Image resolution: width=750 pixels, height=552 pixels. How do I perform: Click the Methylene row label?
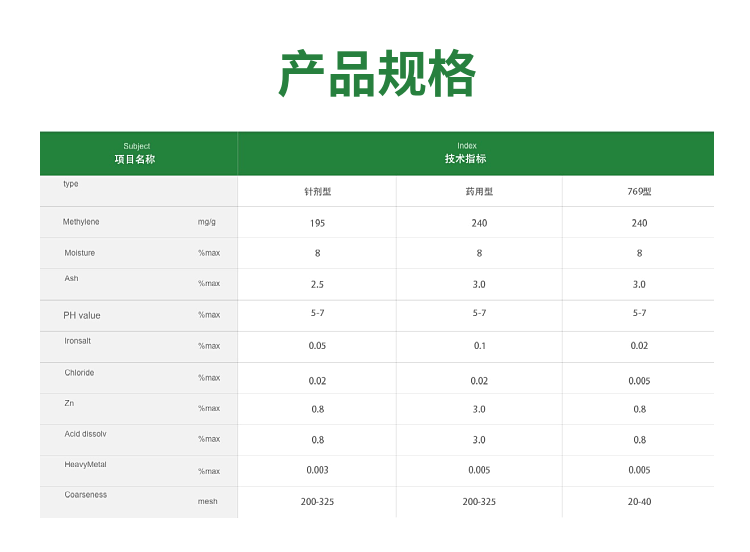[x=81, y=222]
